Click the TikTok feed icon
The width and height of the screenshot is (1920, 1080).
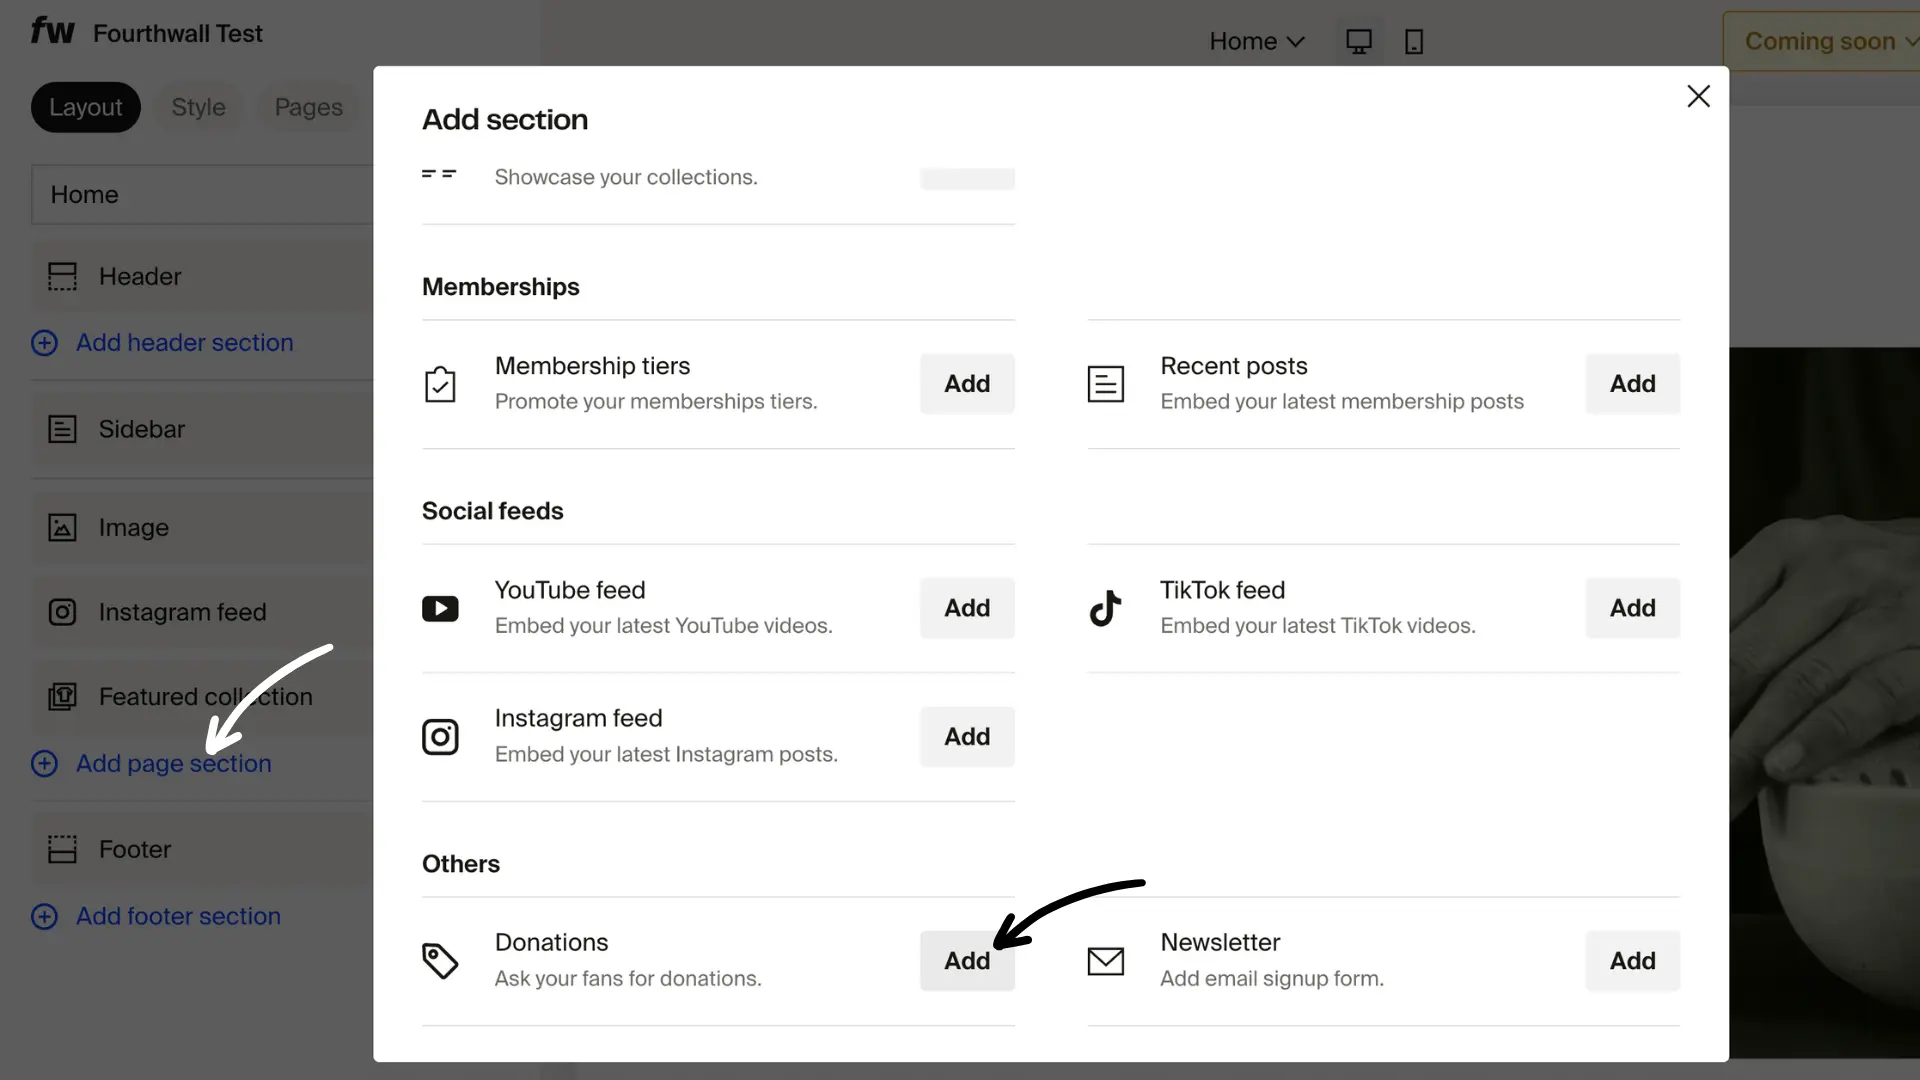point(1106,608)
